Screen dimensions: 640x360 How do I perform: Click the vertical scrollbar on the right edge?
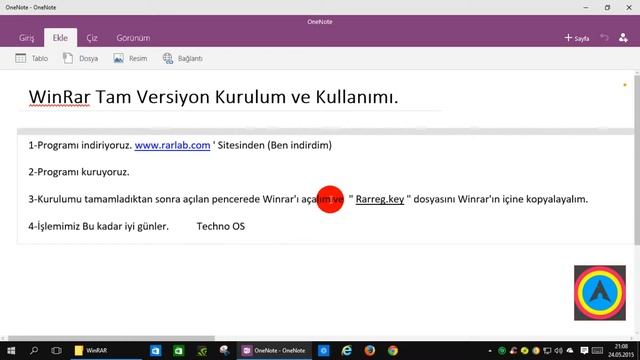click(637, 159)
